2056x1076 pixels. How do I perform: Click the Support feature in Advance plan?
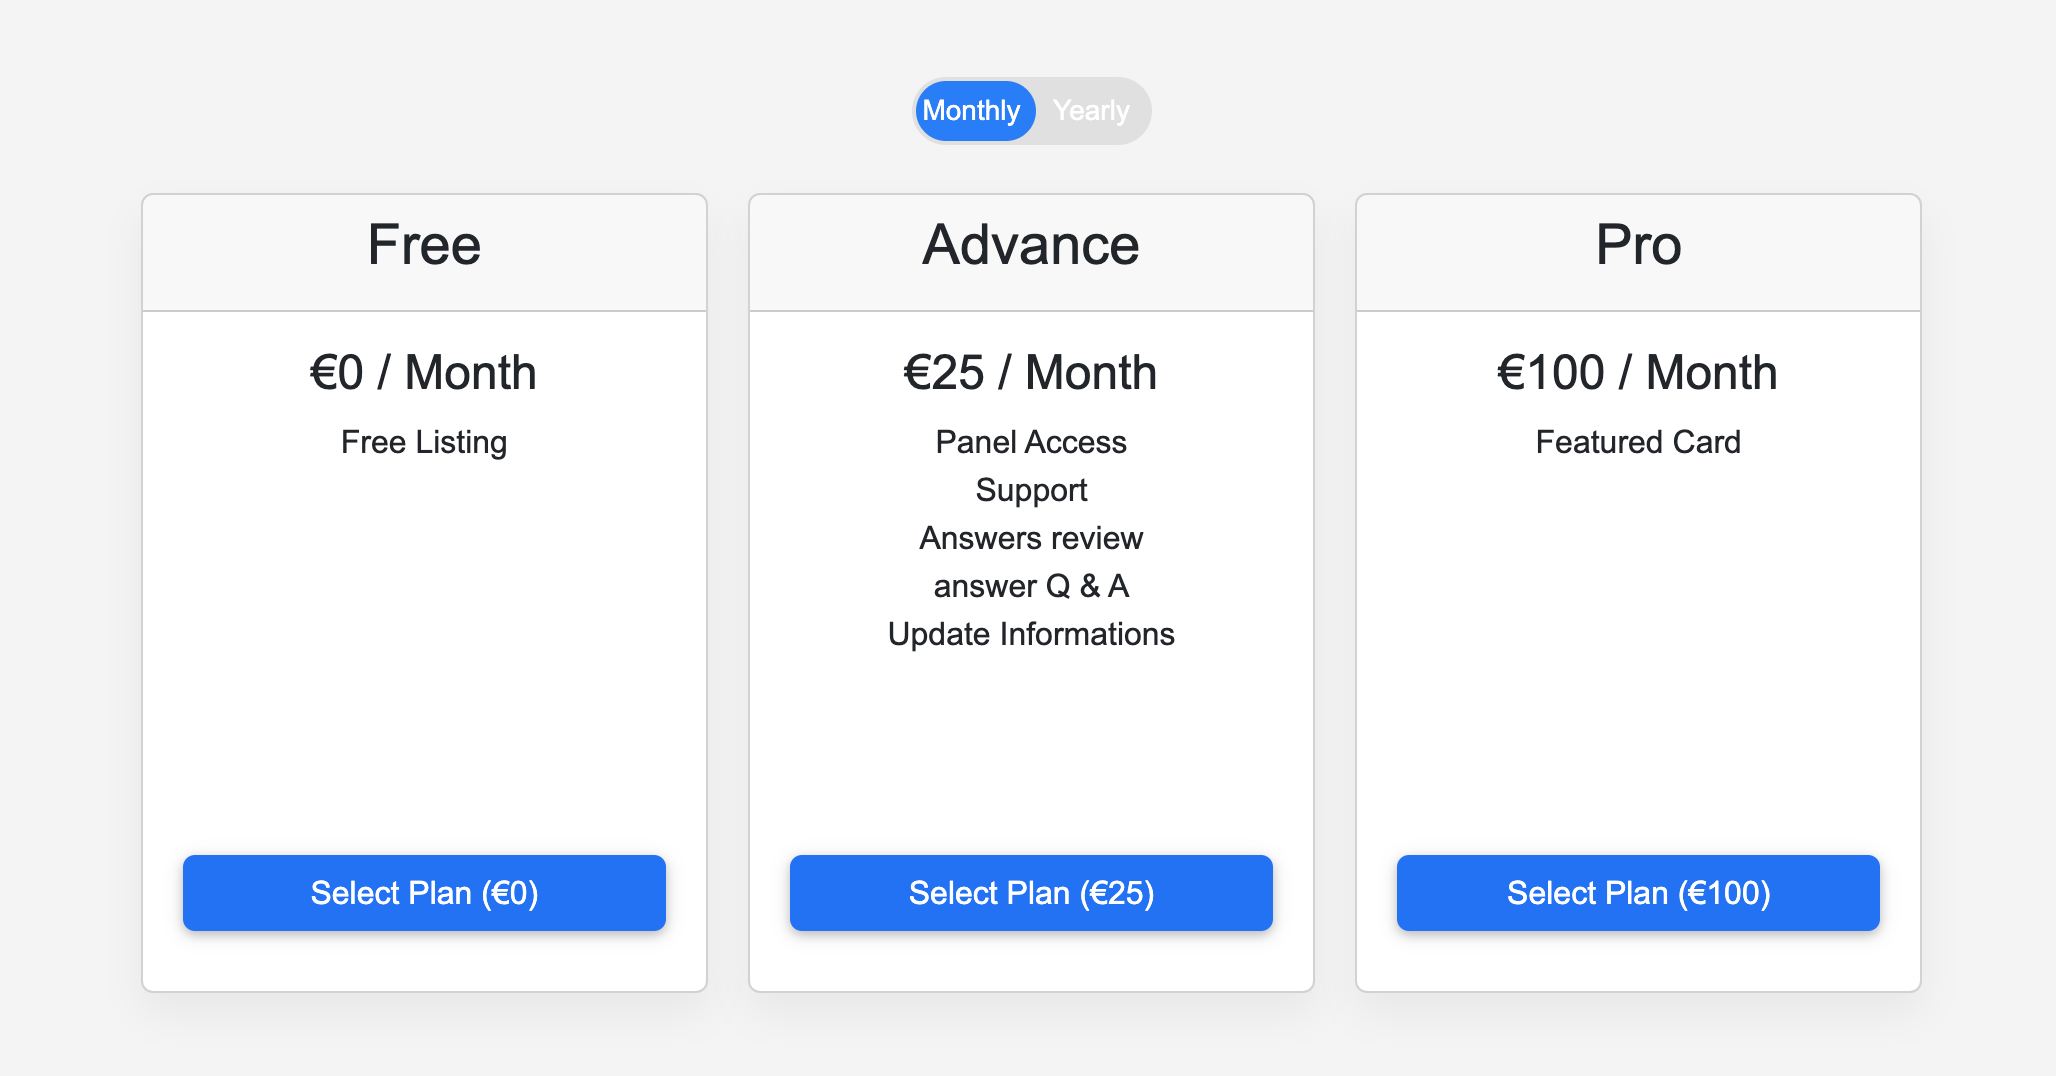point(1031,490)
